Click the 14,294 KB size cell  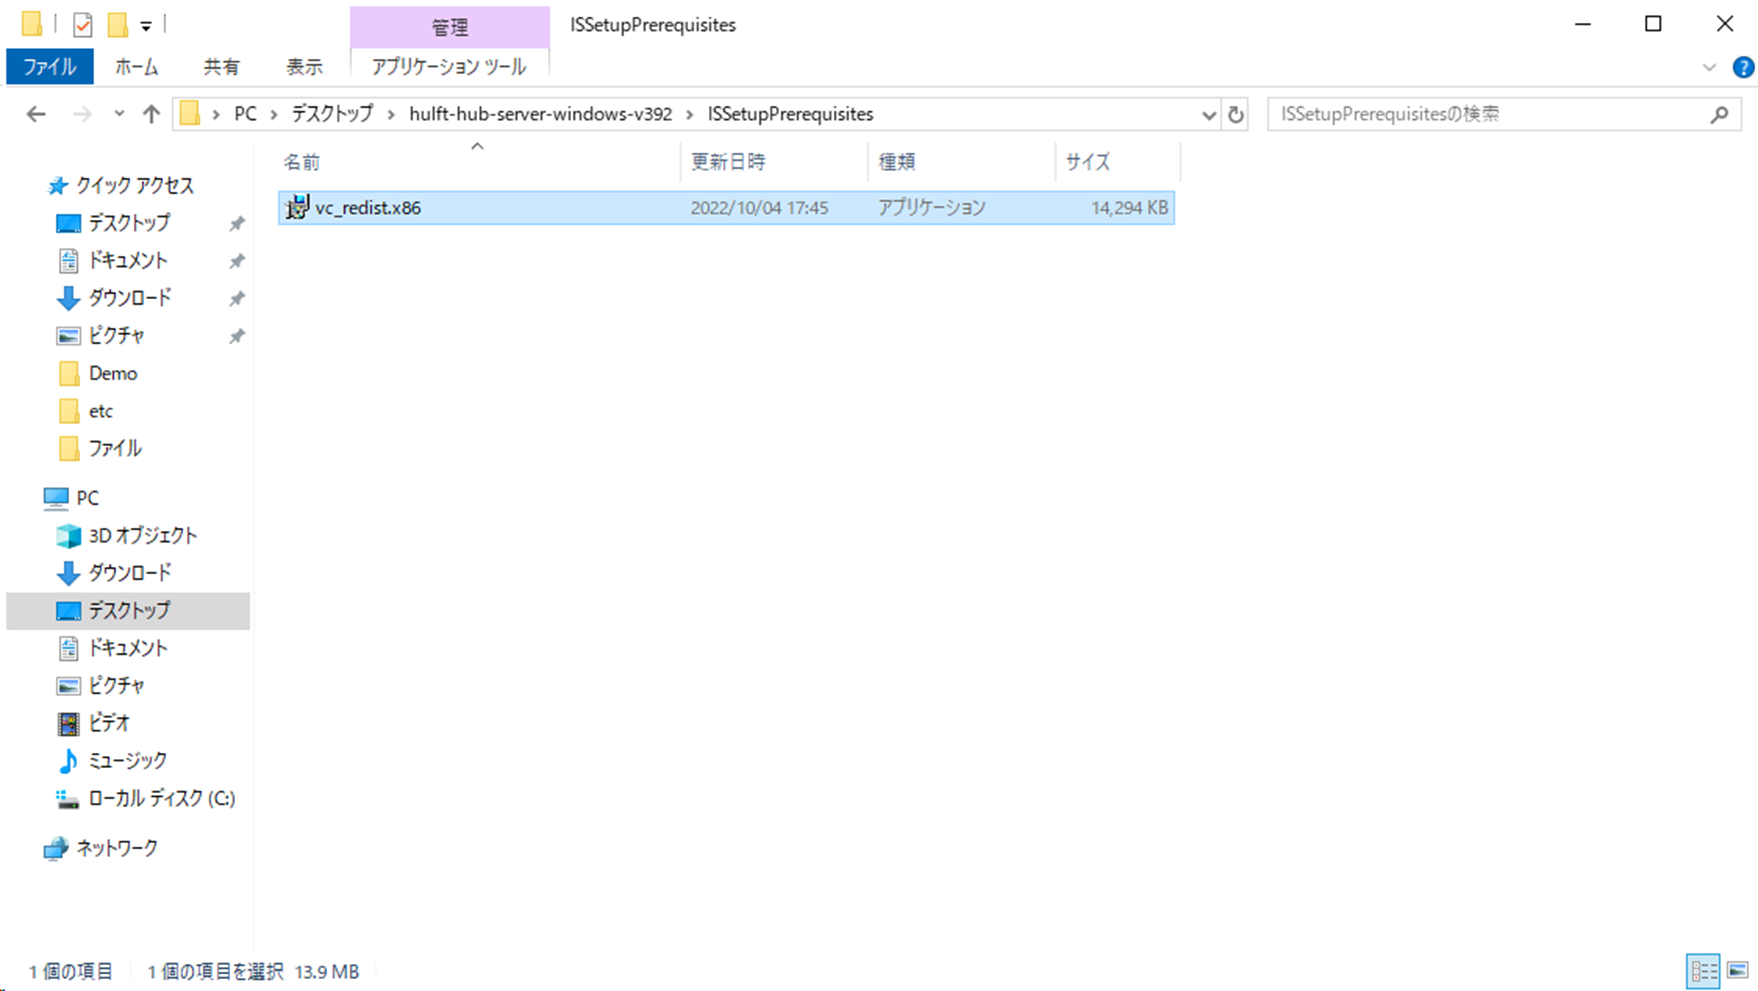(x=1129, y=208)
